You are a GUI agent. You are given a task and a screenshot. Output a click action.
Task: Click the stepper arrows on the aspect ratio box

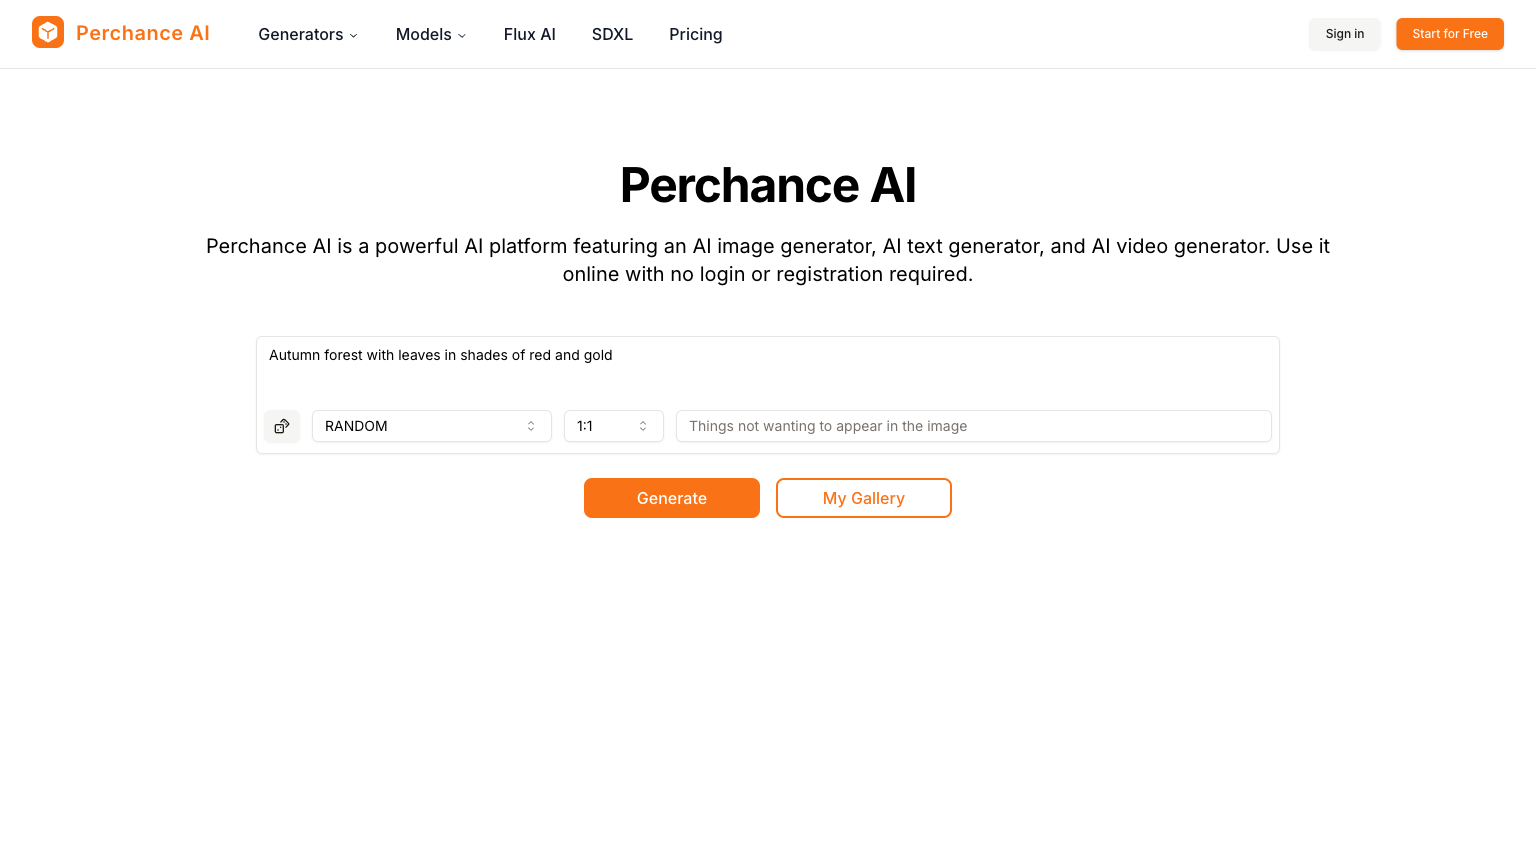tap(642, 426)
